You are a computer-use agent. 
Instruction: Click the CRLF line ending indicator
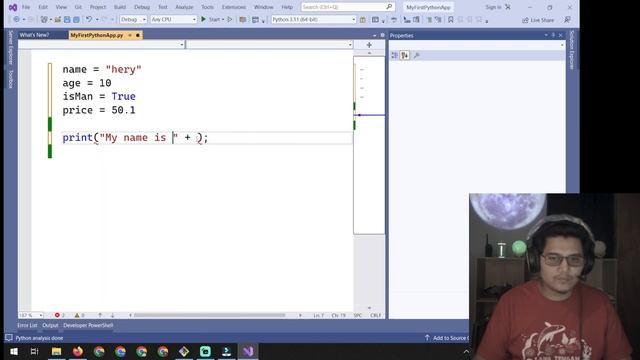[376, 315]
